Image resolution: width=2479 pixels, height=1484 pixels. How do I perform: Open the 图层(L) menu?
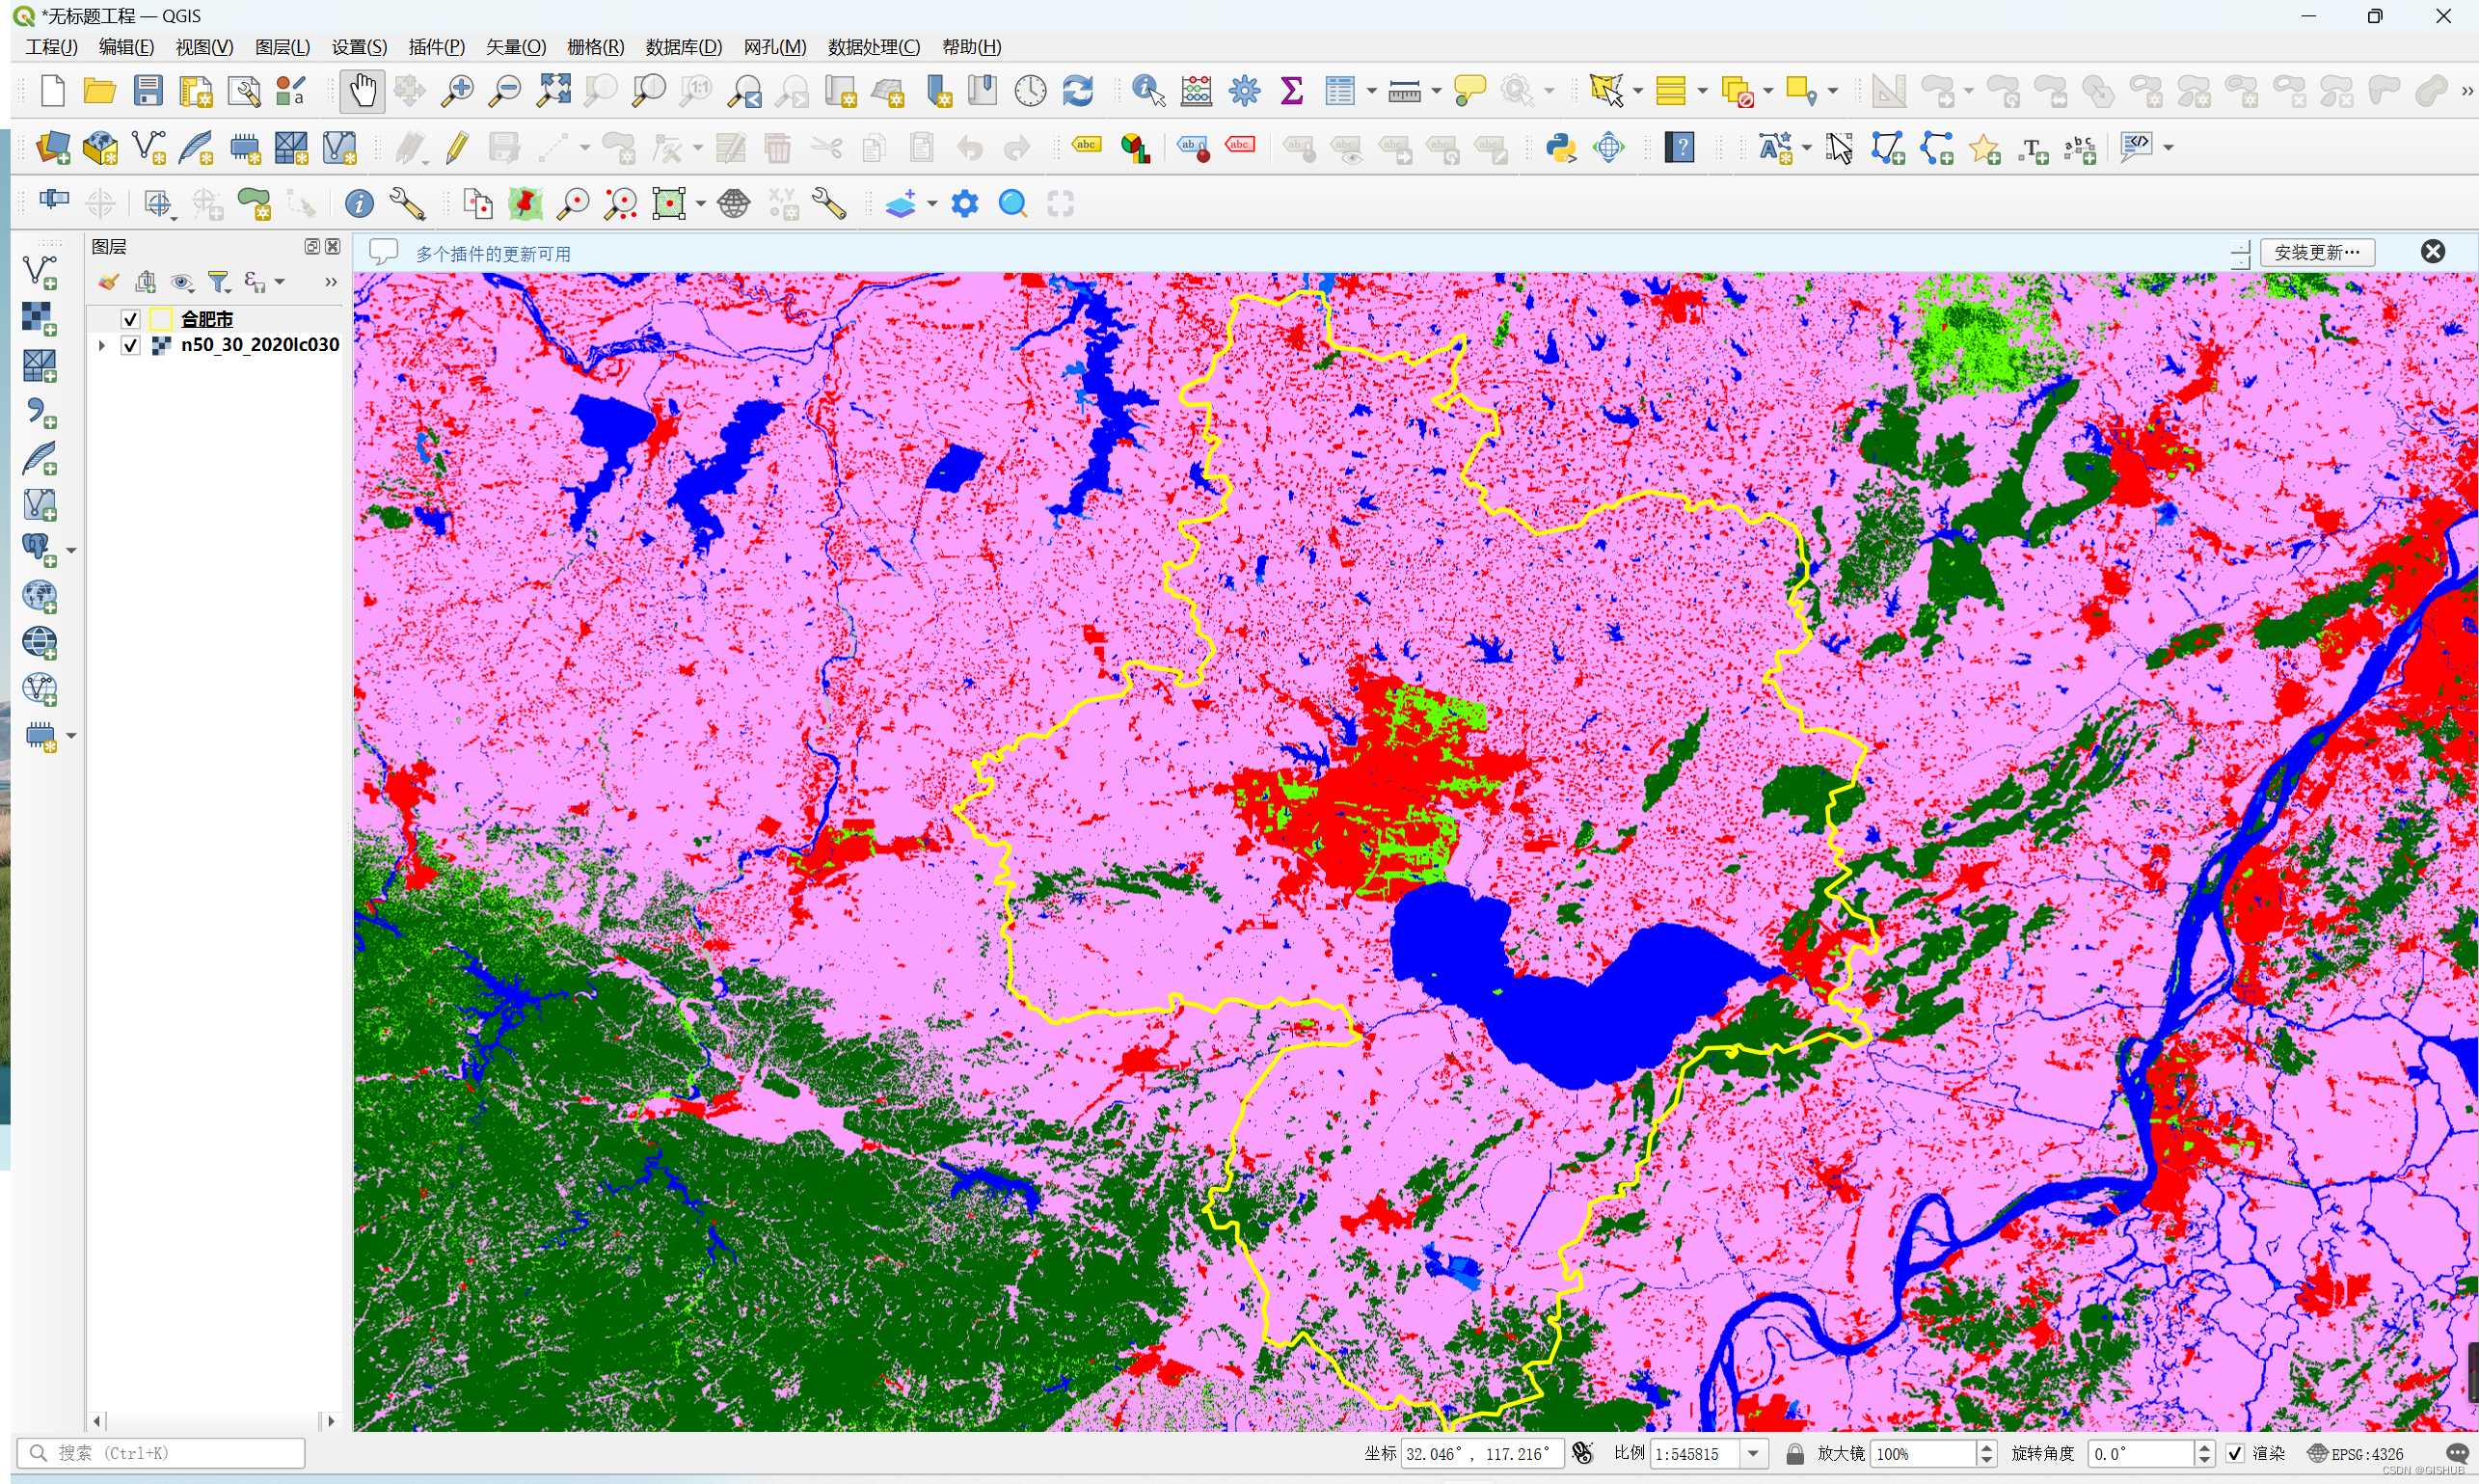282,47
